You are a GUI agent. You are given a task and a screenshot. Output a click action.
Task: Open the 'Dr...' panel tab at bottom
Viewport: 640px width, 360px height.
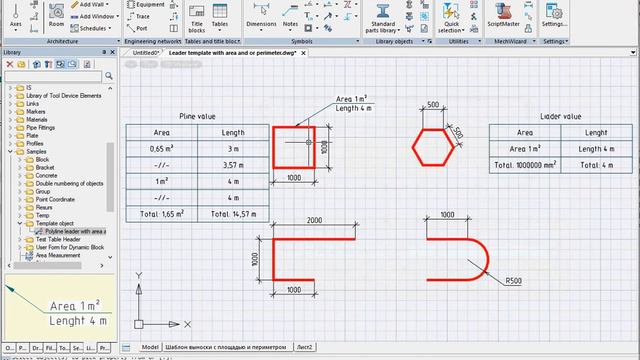[x=37, y=348]
